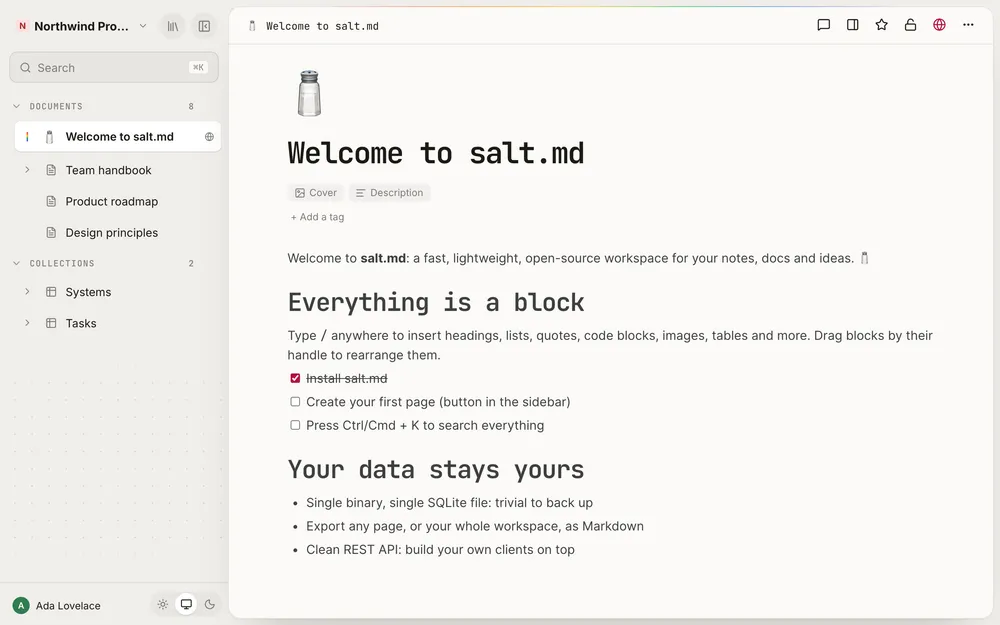Click the Team handbook document icon

tap(51, 170)
